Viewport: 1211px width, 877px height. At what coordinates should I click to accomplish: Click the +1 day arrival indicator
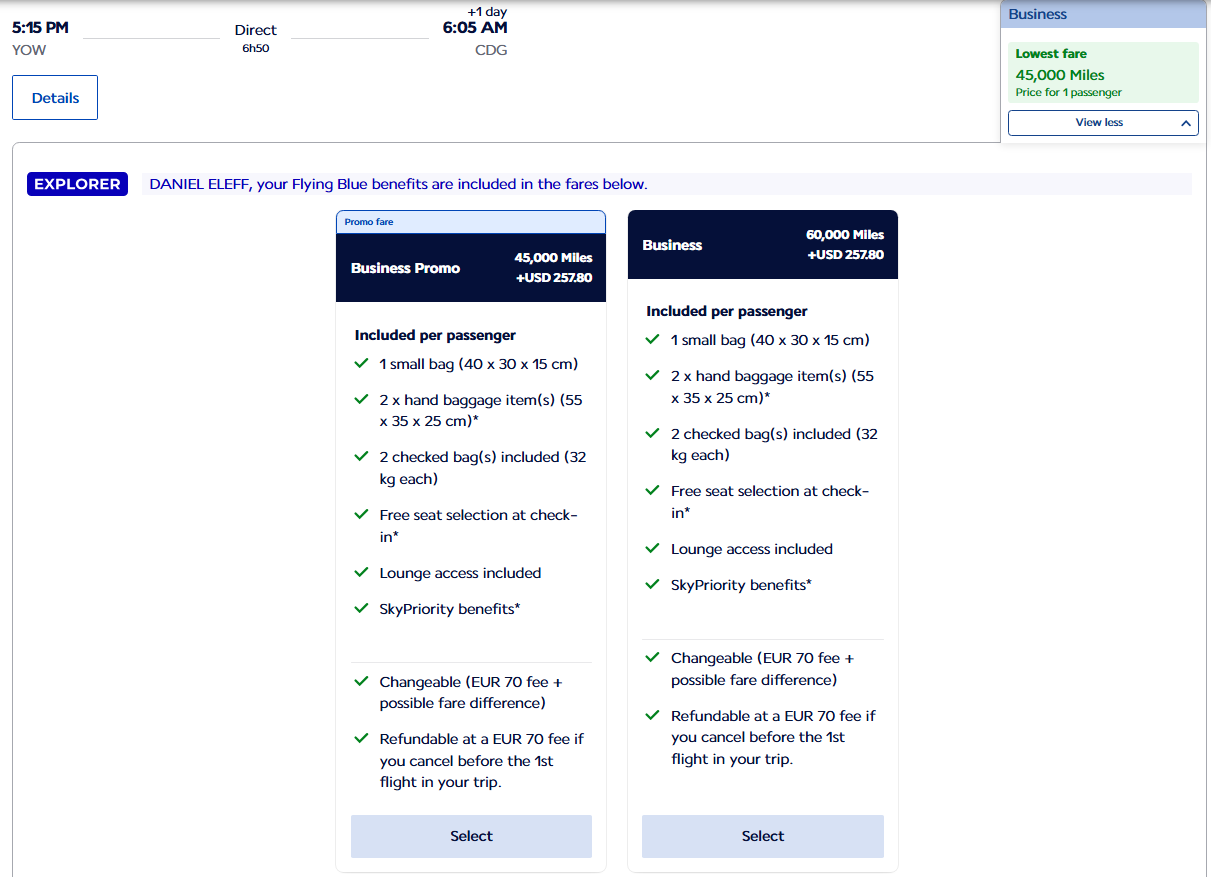(x=487, y=11)
